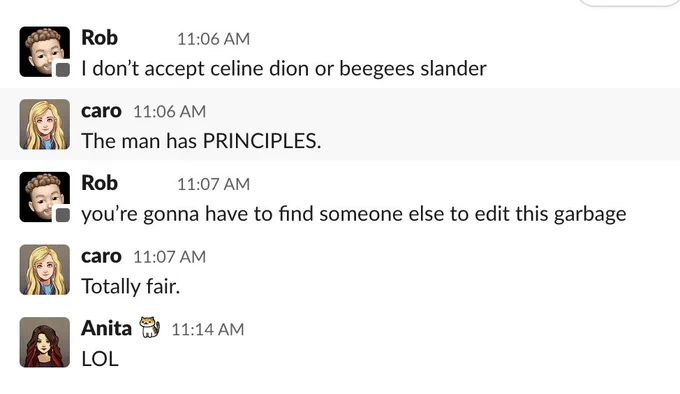Open Rob's avatar beside the celine dion message
This screenshot has width=680, height=394.
[x=45, y=52]
